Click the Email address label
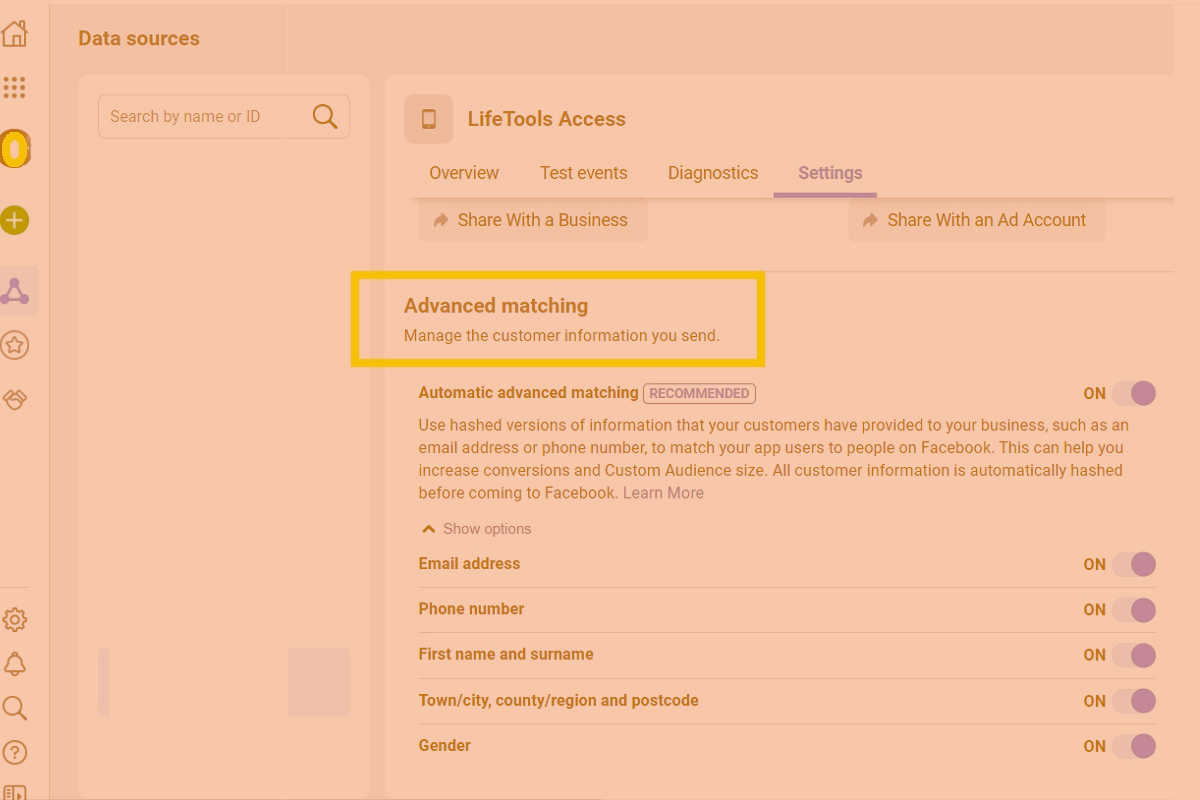The height and width of the screenshot is (800, 1200). tap(469, 564)
